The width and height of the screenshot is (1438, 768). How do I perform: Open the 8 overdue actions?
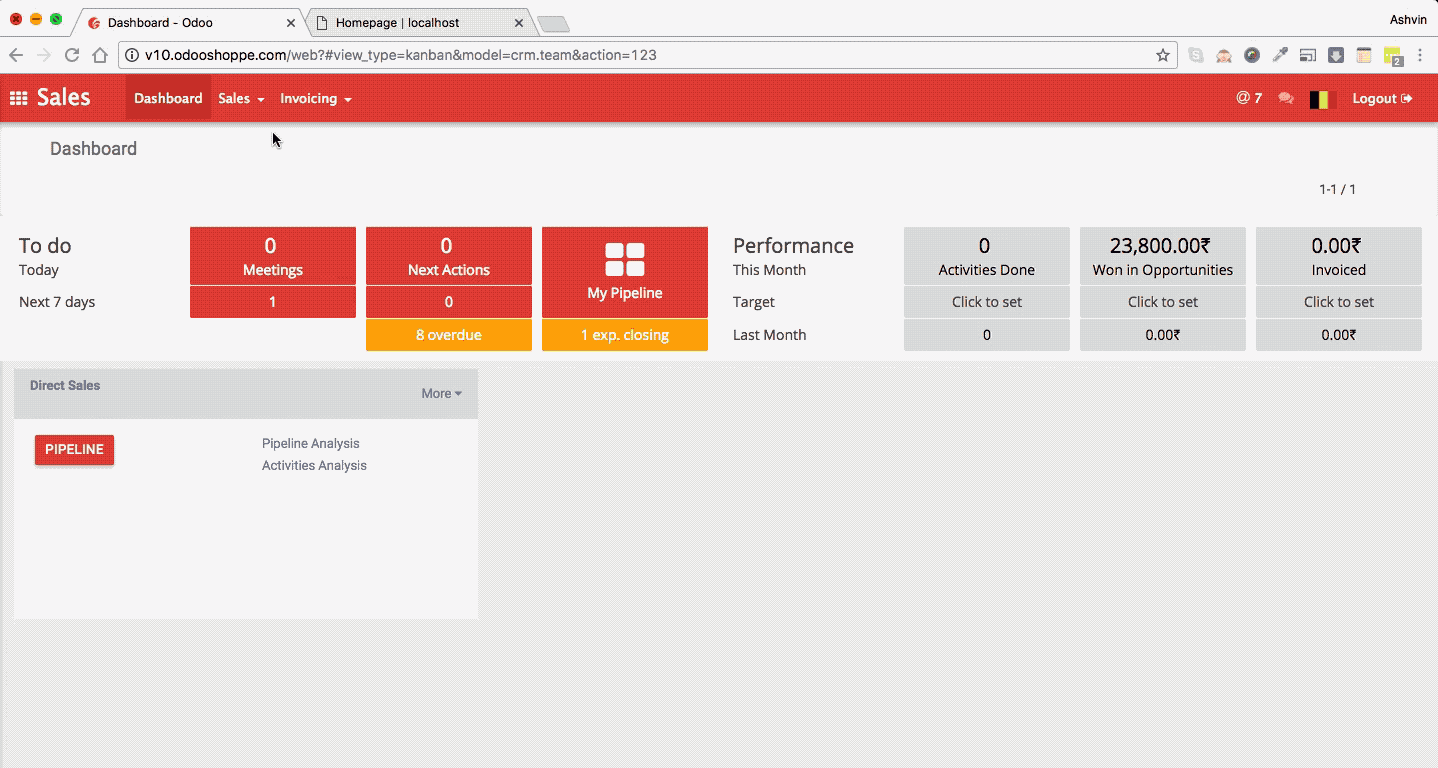[449, 335]
